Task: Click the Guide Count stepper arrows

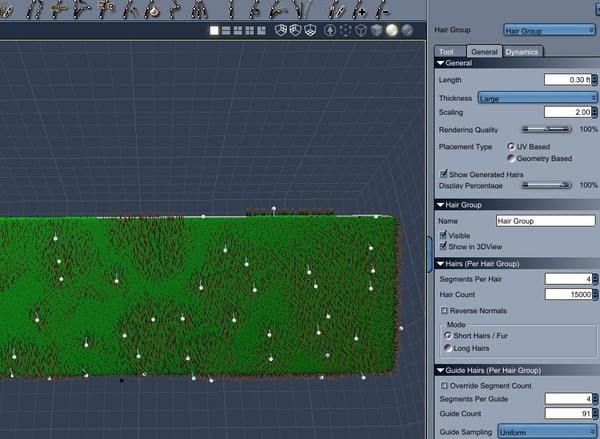Action: [595, 413]
